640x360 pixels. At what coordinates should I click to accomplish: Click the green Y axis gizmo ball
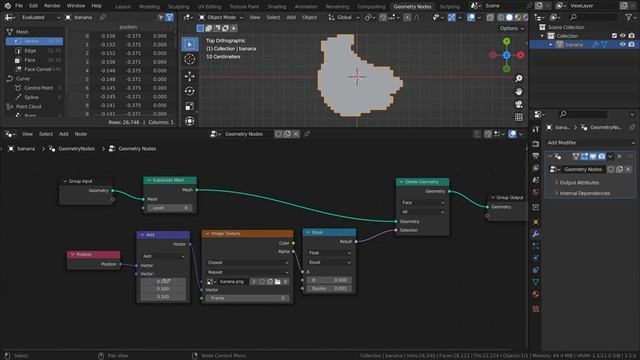click(x=507, y=41)
